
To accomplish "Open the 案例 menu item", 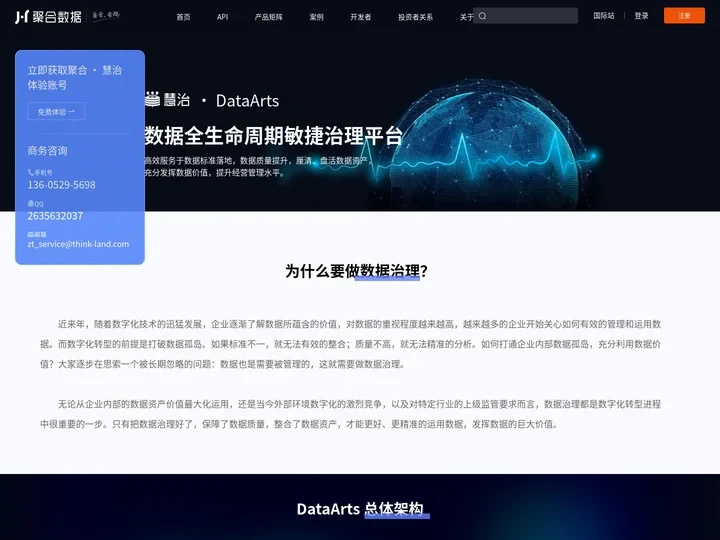I will (x=316, y=17).
